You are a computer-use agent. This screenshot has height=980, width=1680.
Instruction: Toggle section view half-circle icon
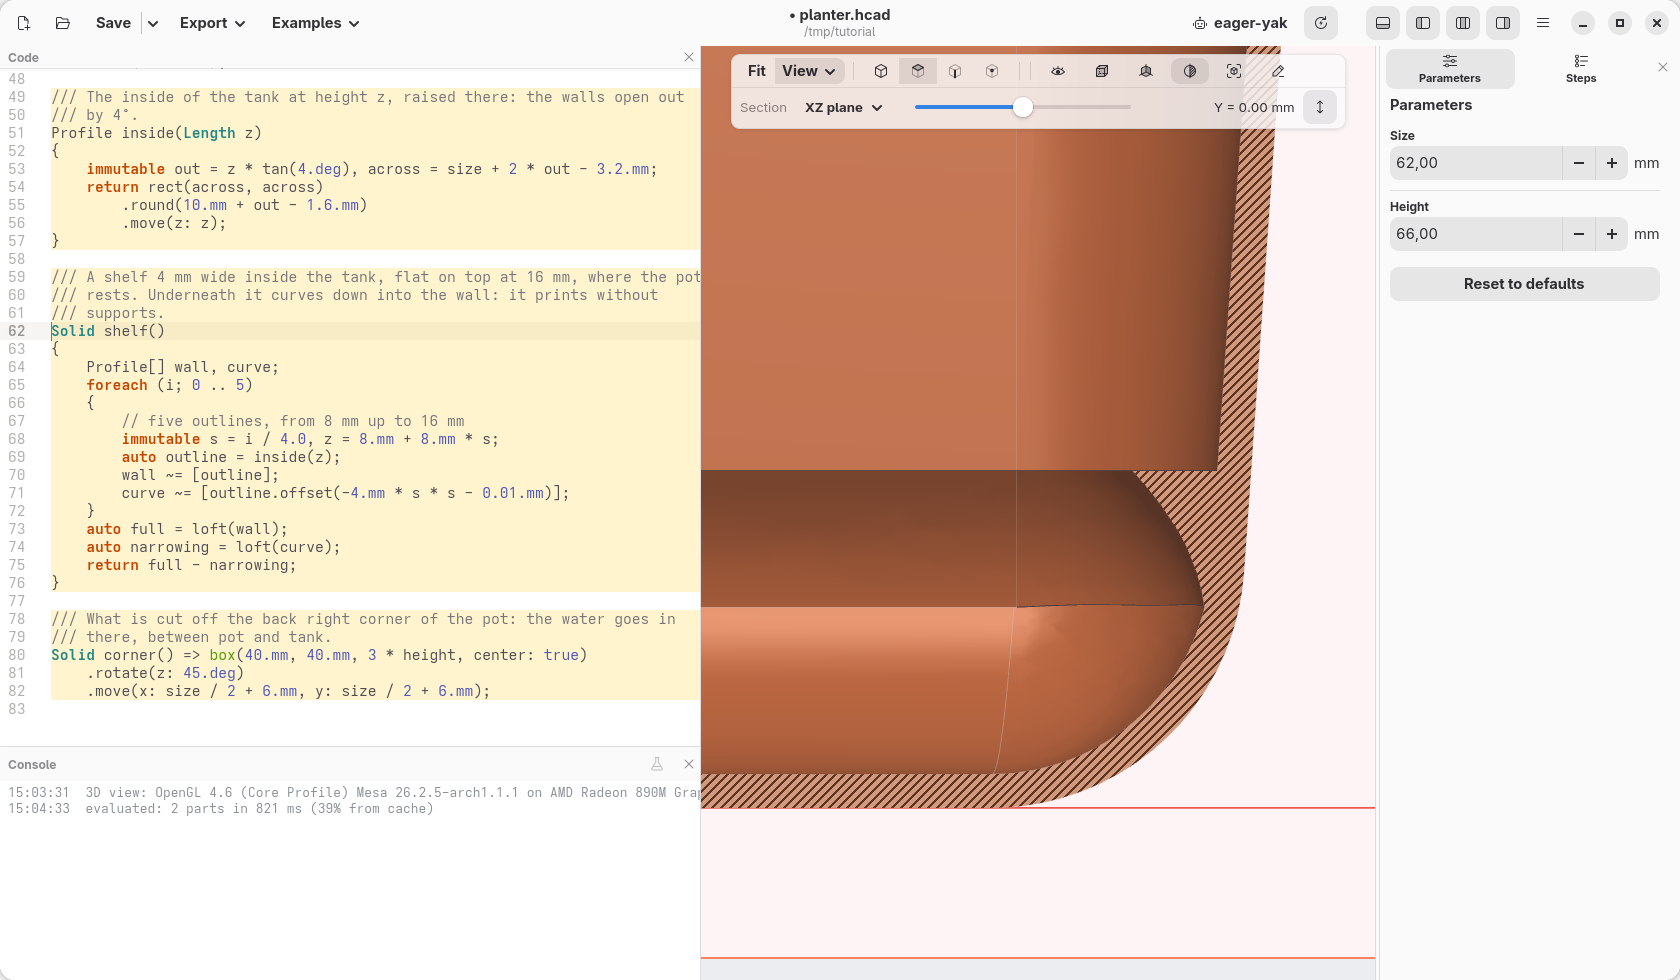coord(1190,71)
